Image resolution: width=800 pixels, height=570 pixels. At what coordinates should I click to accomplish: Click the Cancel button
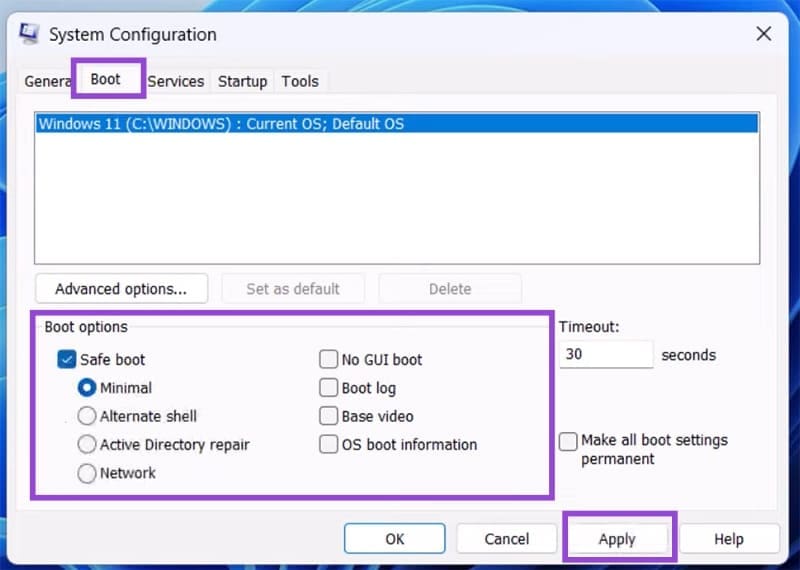[x=507, y=539]
